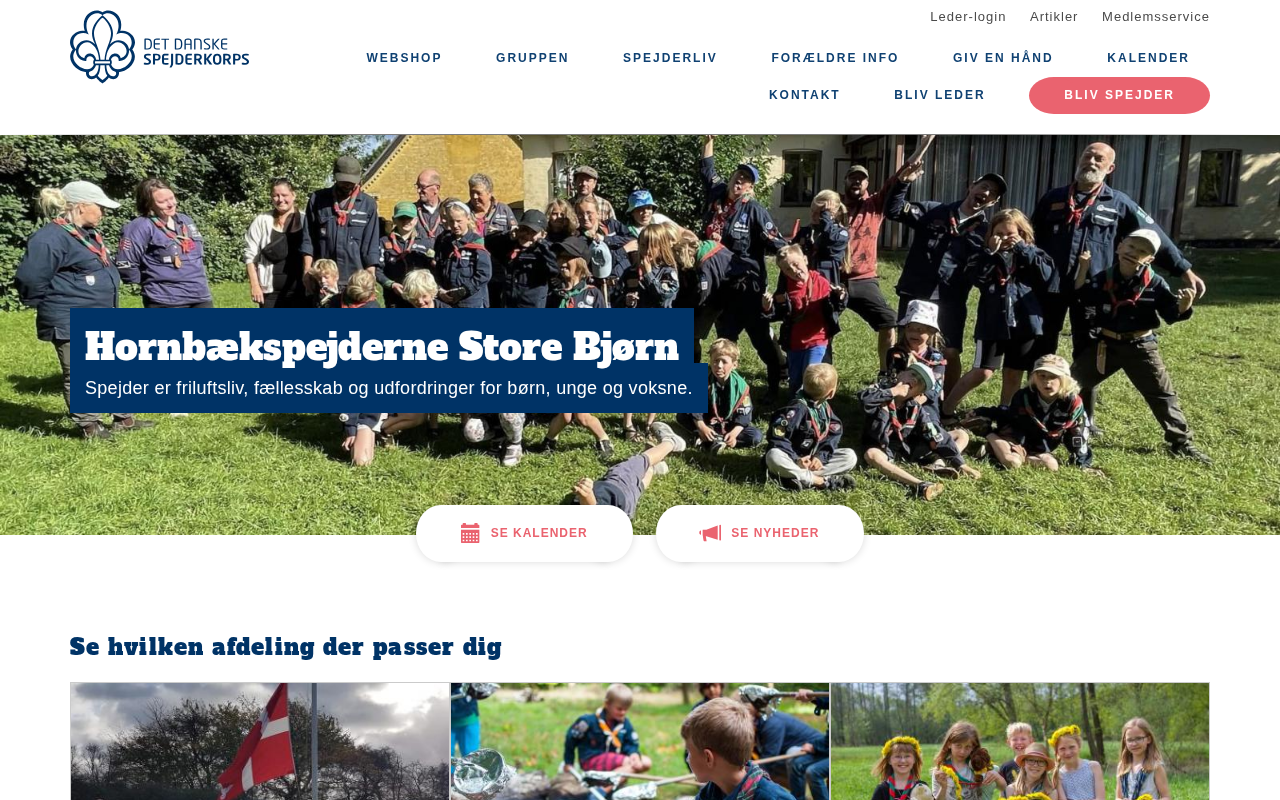Select Bliv leder in navigation
Image resolution: width=1280 pixels, height=800 pixels.
939,95
